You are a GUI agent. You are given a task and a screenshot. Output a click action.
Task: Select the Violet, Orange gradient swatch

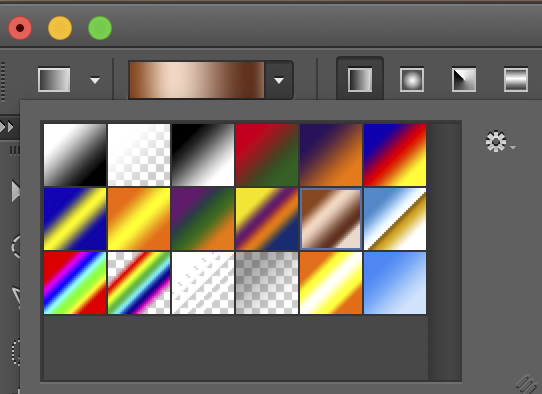(x=331, y=155)
